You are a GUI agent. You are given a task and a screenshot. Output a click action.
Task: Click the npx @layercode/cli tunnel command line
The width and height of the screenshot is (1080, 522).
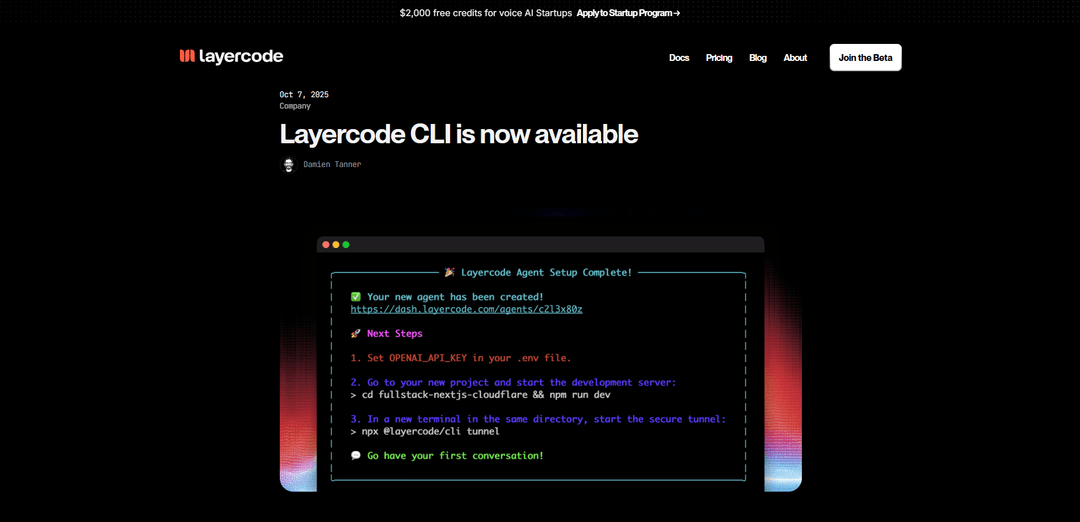425,431
